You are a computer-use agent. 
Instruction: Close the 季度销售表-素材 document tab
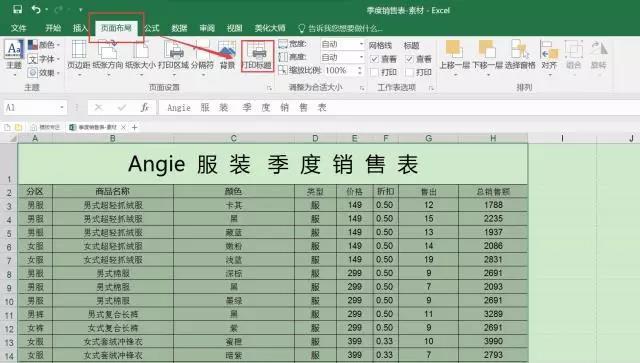pos(123,127)
